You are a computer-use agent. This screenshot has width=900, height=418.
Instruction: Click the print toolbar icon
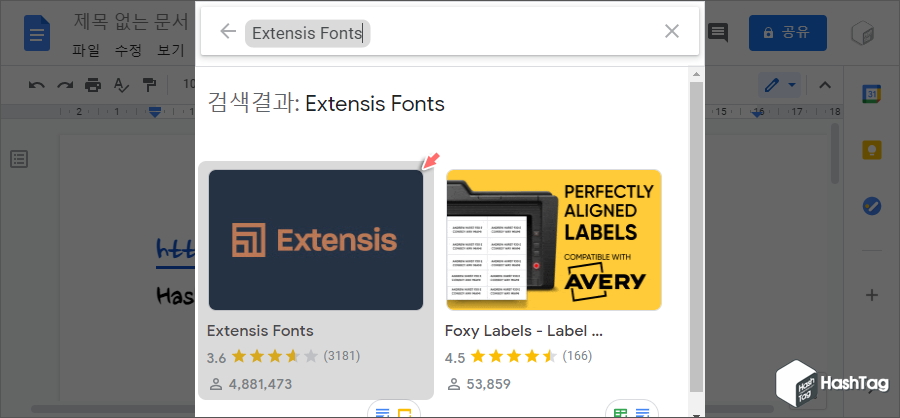[93, 86]
